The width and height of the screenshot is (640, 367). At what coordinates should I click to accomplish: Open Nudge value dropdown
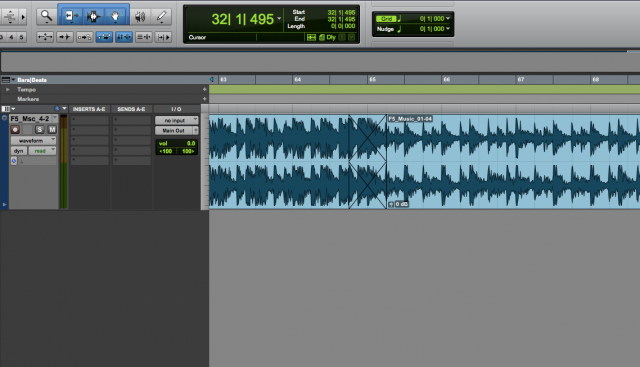click(448, 29)
